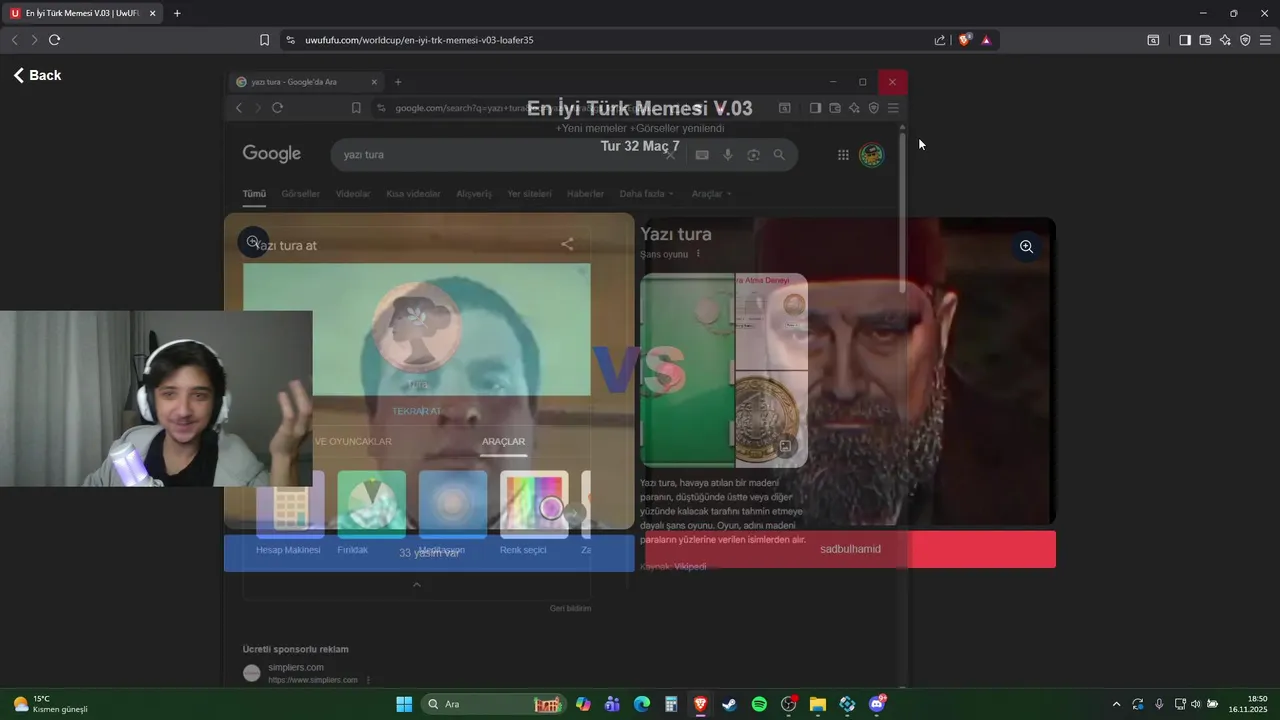This screenshot has width=1280, height=720.
Task: Select the ARAÇLAR tab in Google widget
Action: pyautogui.click(x=503, y=442)
